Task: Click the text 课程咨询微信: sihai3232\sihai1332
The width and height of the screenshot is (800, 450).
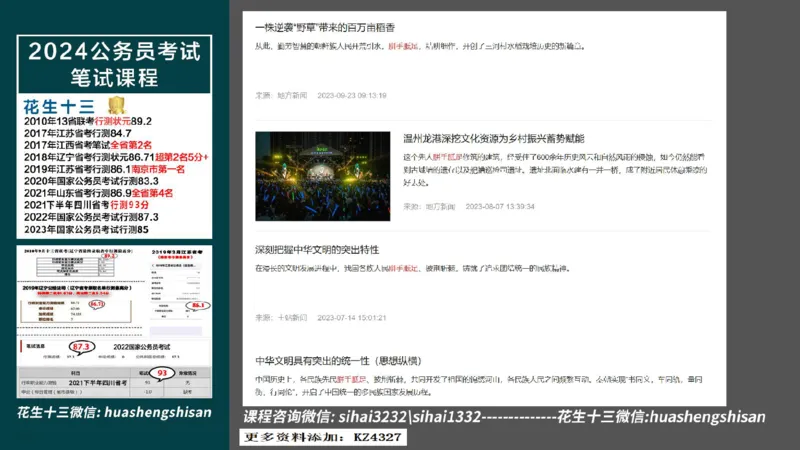Action: pyautogui.click(x=362, y=417)
